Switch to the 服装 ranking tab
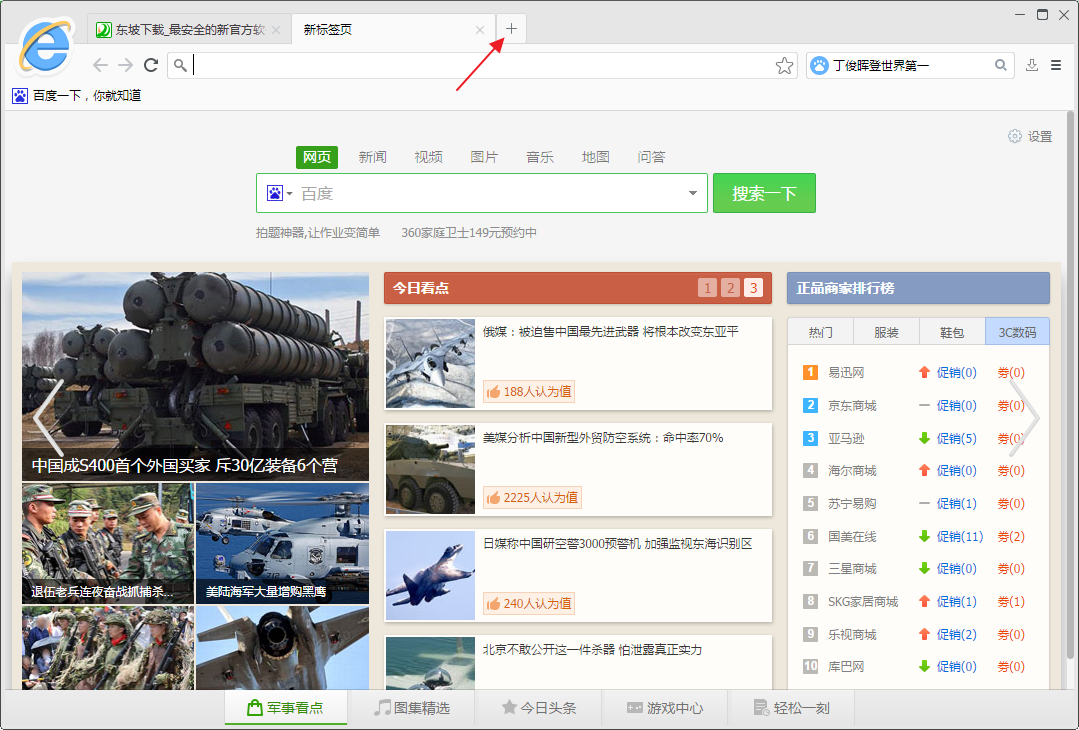Viewport: 1079px width, 730px height. 886,332
